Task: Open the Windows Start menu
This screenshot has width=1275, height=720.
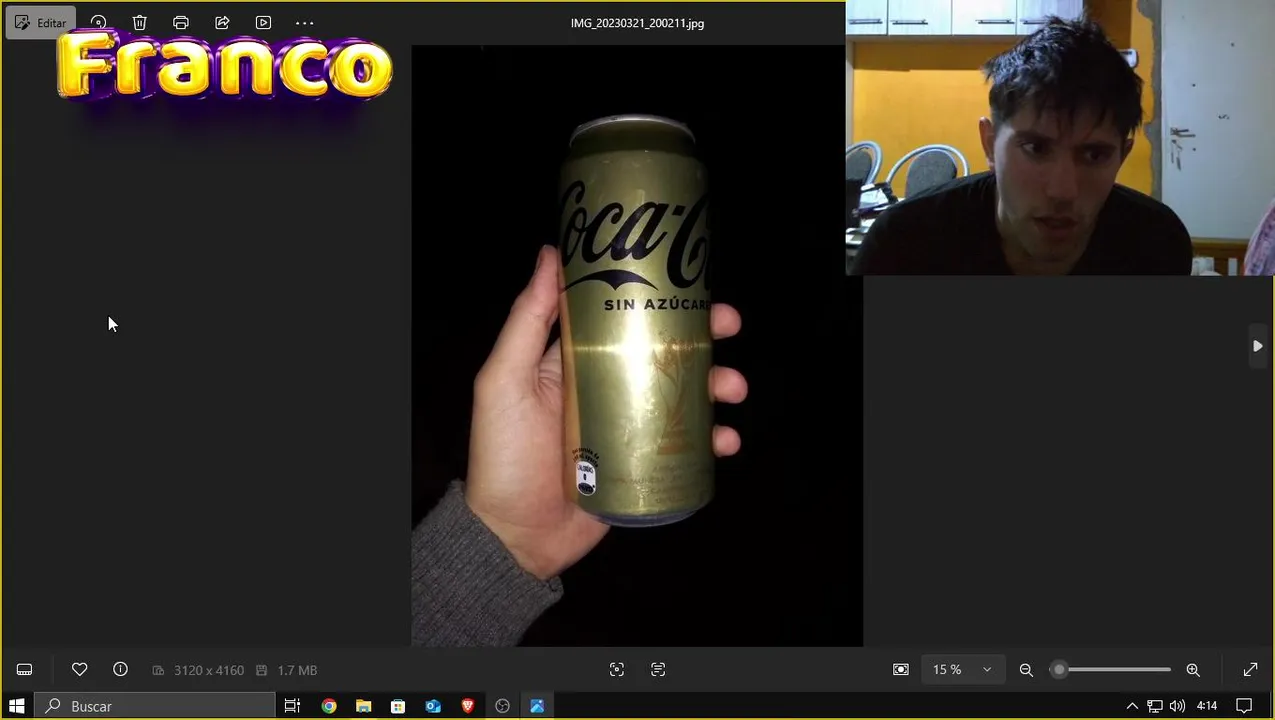Action: click(17, 706)
